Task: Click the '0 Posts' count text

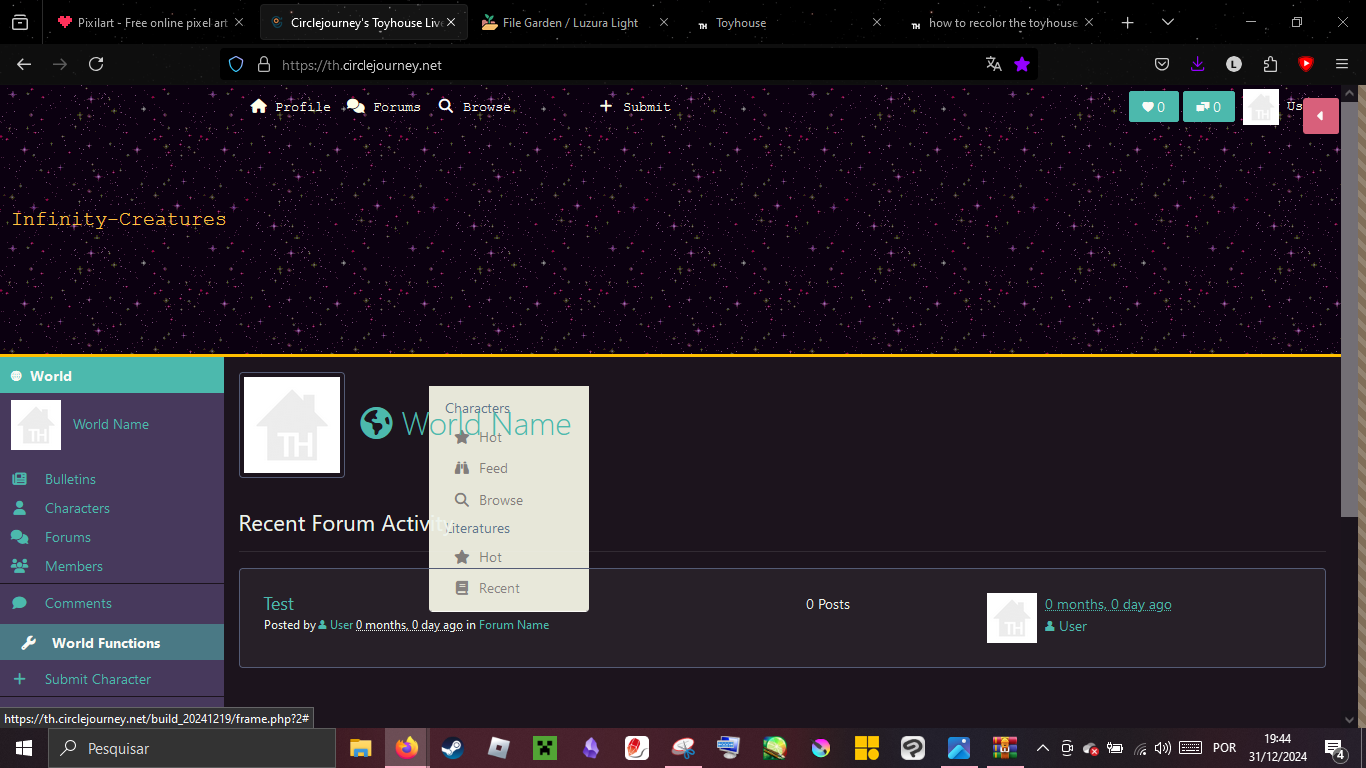Action: pos(828,604)
